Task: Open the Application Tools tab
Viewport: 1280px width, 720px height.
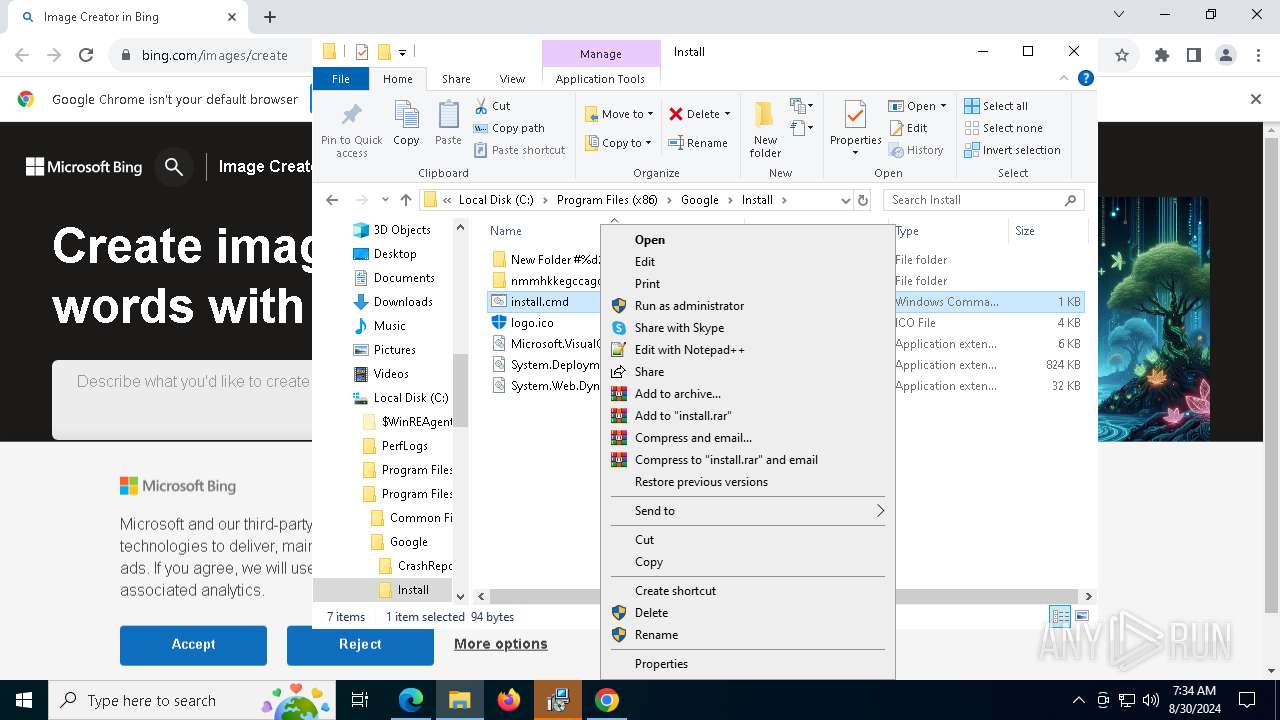Action: tap(600, 79)
